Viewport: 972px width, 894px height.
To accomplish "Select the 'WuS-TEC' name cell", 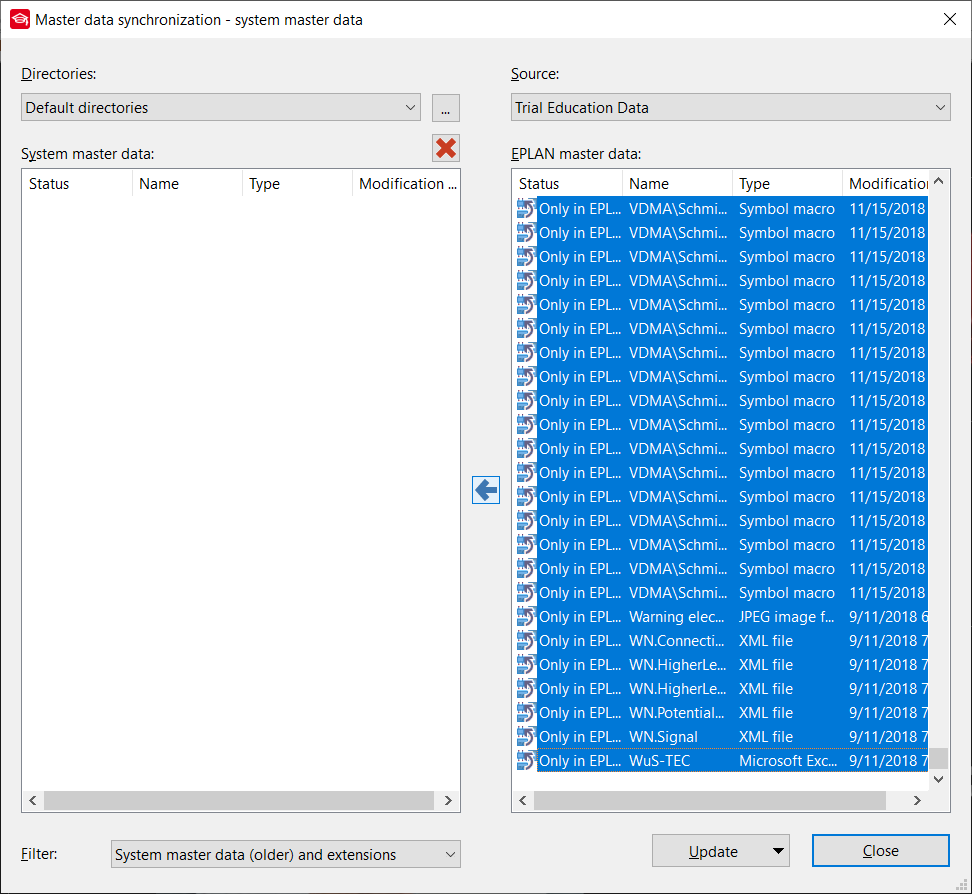I will coord(677,761).
